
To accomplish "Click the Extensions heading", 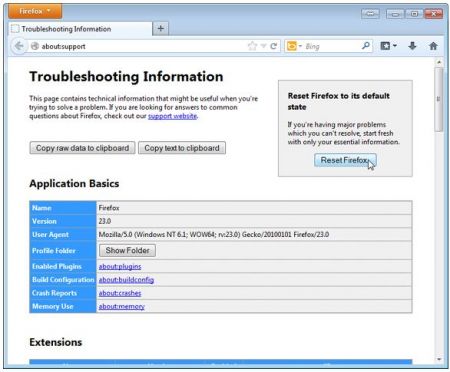I will (56, 342).
